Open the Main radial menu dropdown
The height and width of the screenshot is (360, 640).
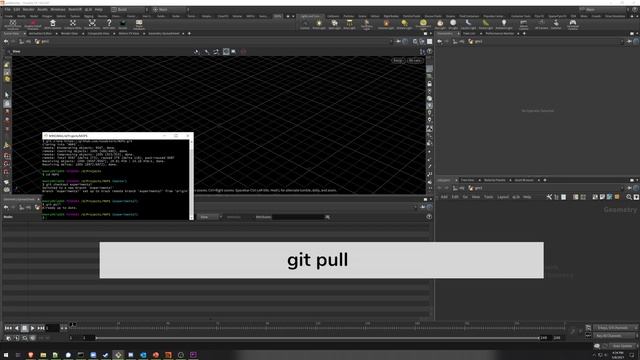pyautogui.click(x=170, y=9)
